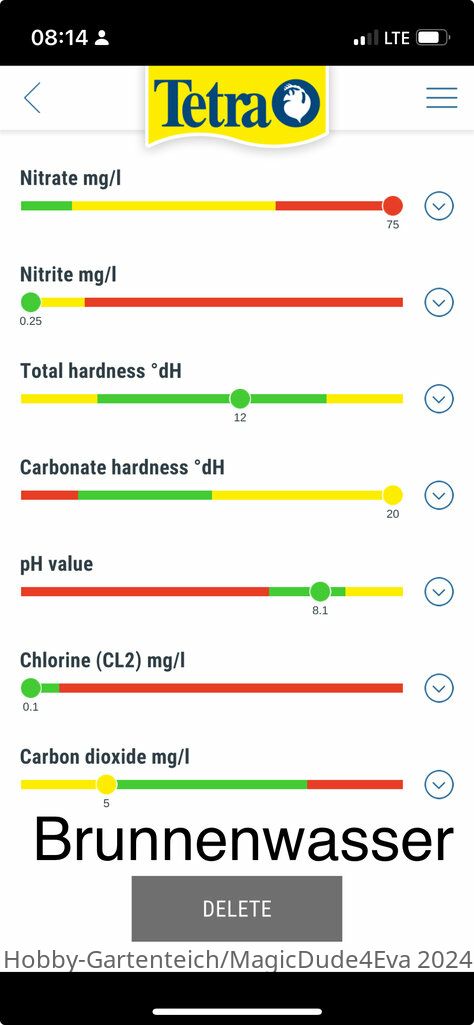The height and width of the screenshot is (1025, 474).
Task: Expand the pH value details chevron
Action: click(x=439, y=592)
